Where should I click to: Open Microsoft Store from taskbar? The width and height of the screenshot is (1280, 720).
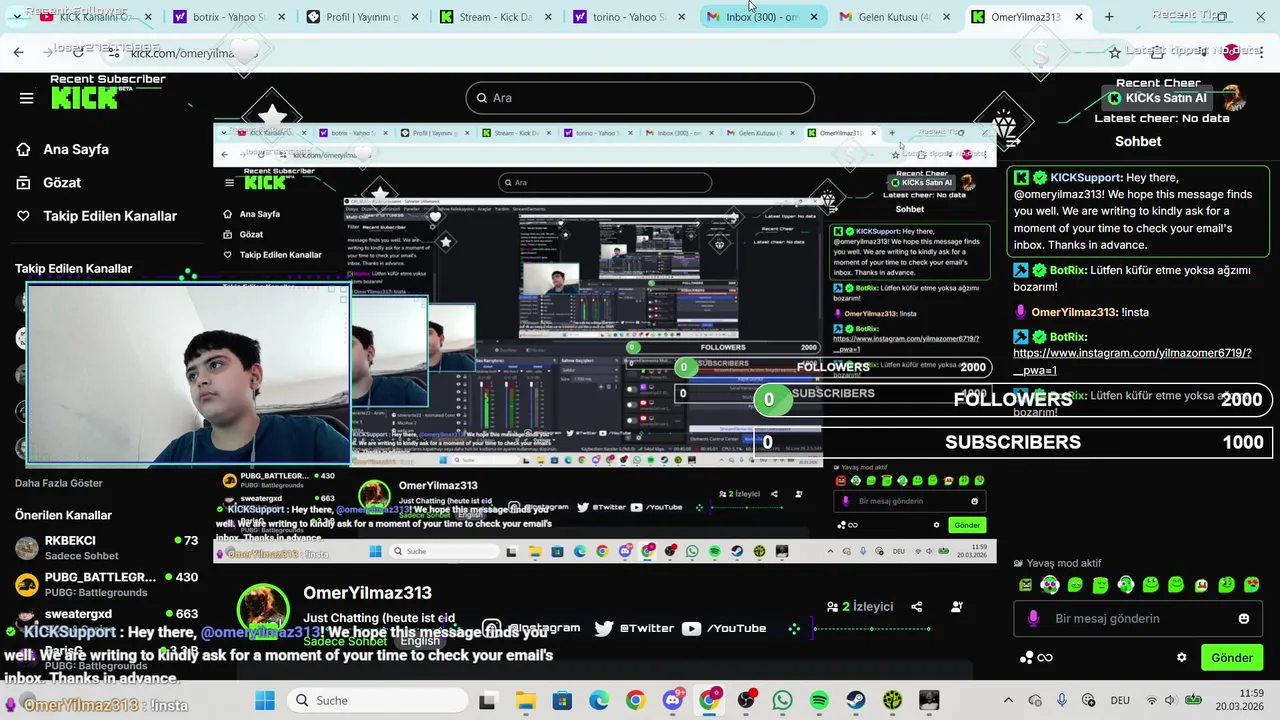click(562, 700)
